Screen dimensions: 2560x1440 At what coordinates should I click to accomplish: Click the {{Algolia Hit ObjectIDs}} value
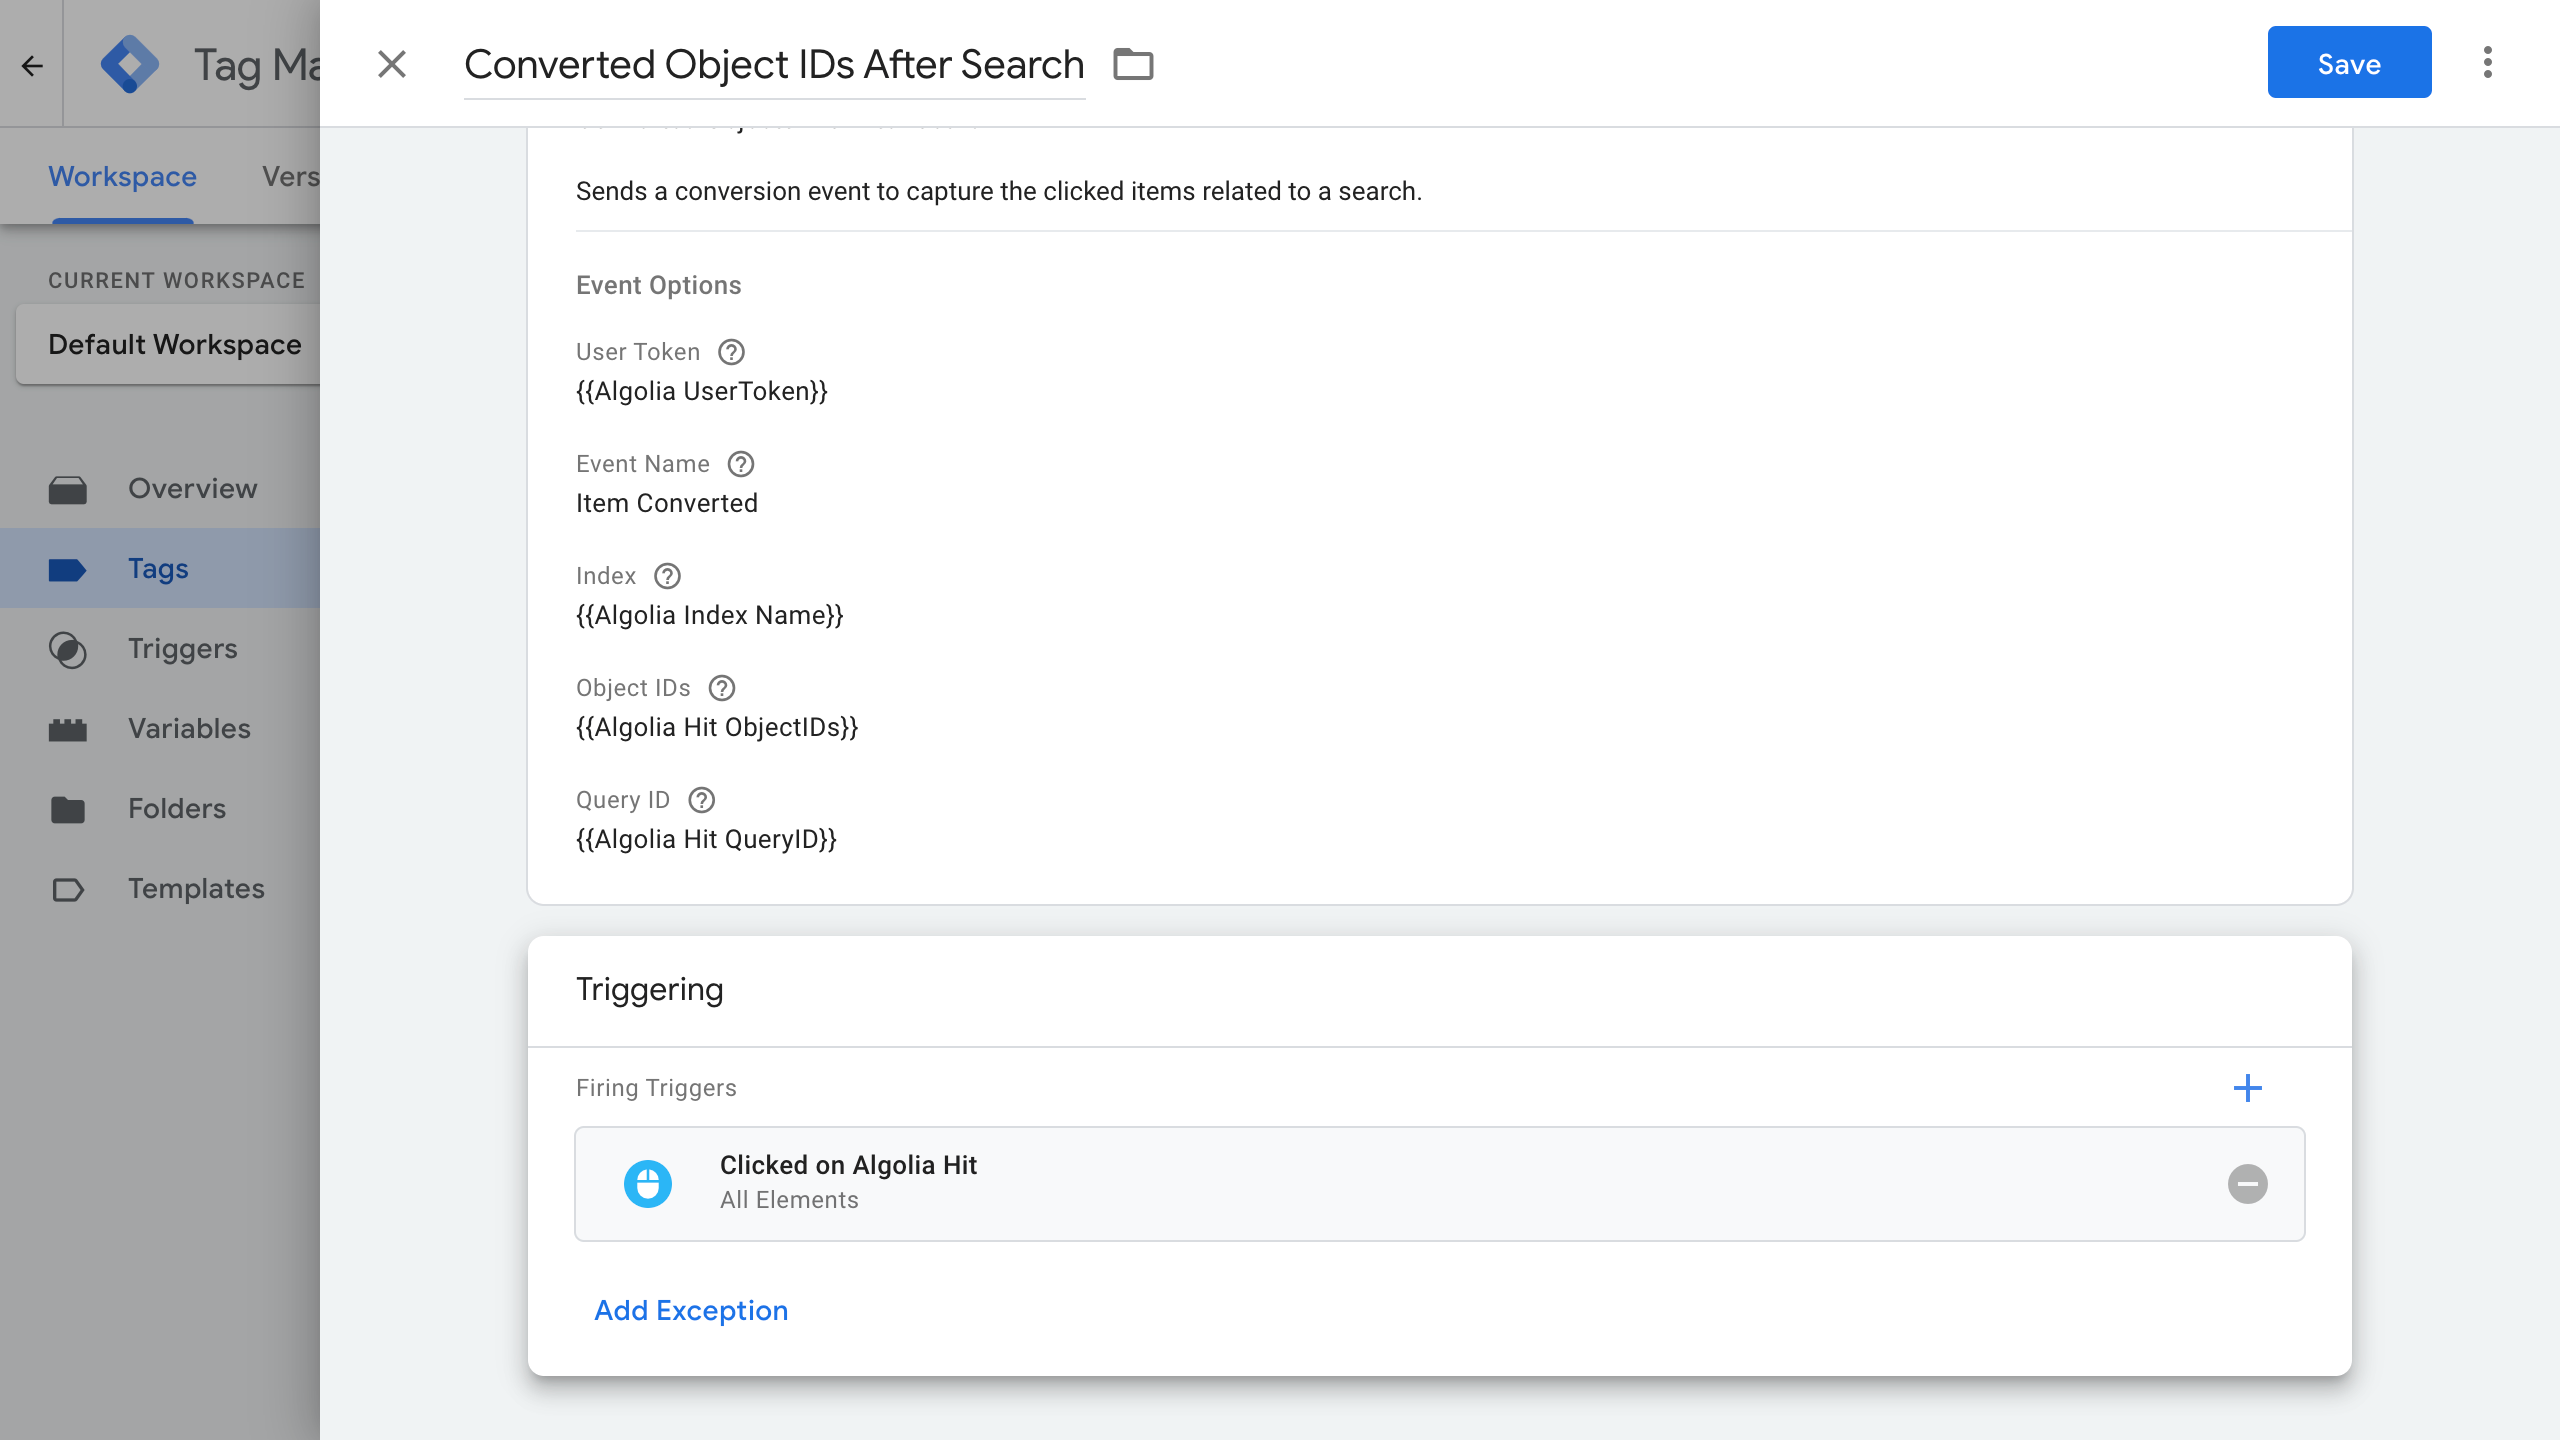717,727
